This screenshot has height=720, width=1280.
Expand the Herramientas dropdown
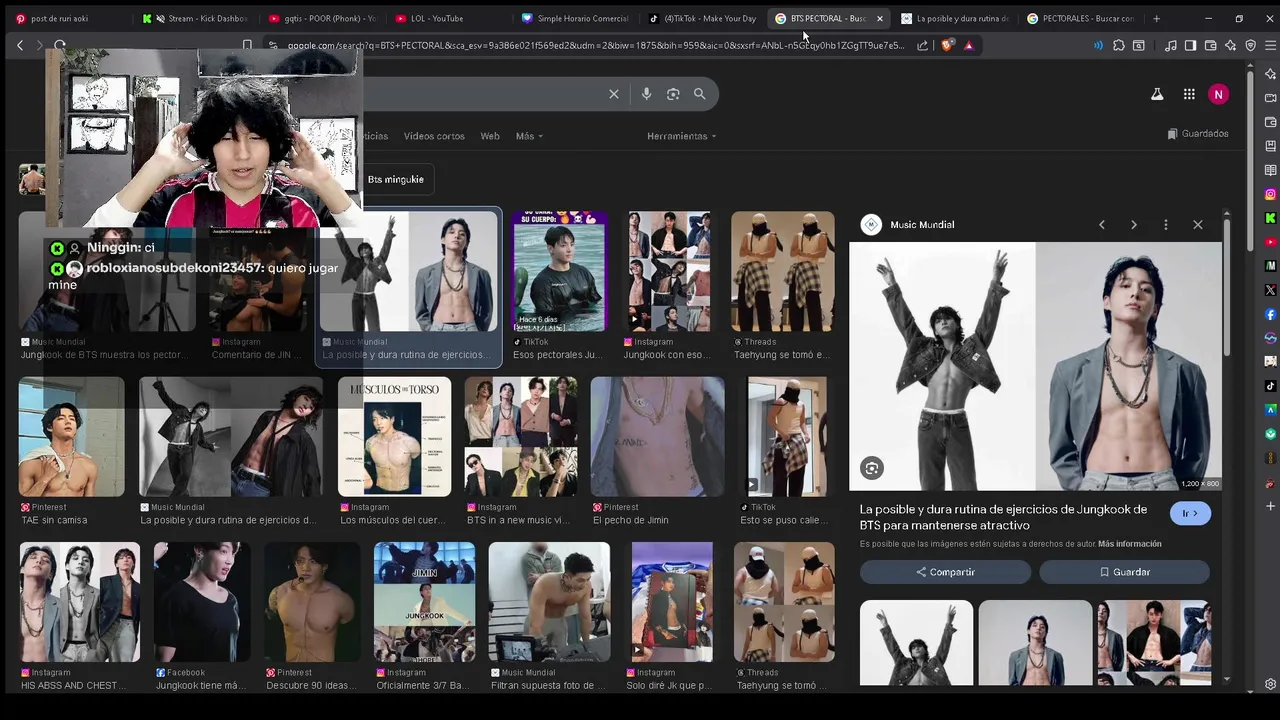tap(681, 136)
